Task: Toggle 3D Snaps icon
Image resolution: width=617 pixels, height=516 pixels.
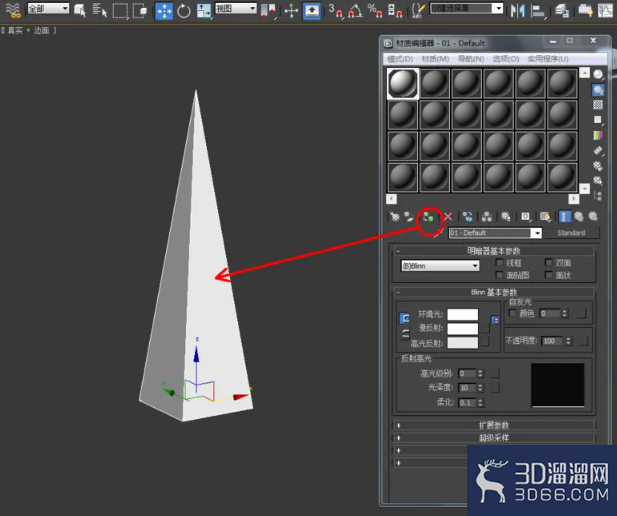Action: tap(336, 11)
